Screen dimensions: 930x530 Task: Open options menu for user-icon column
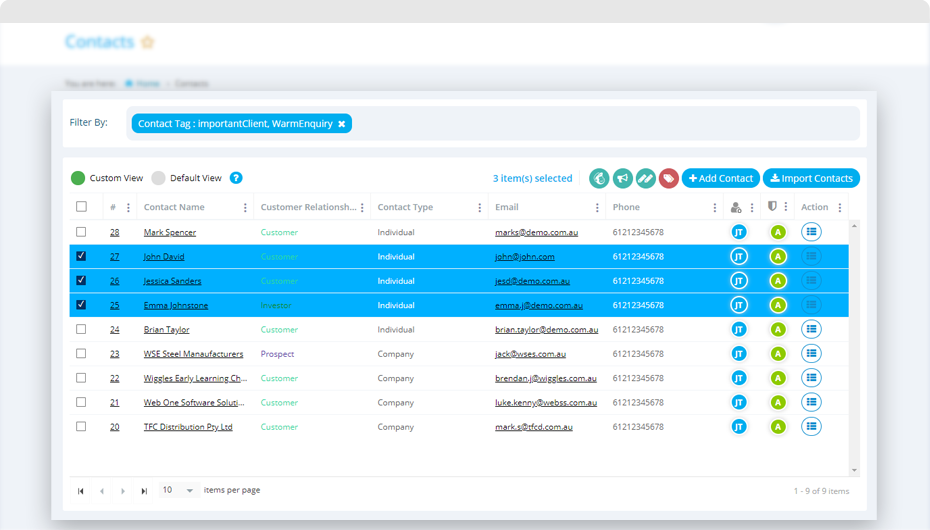752,207
